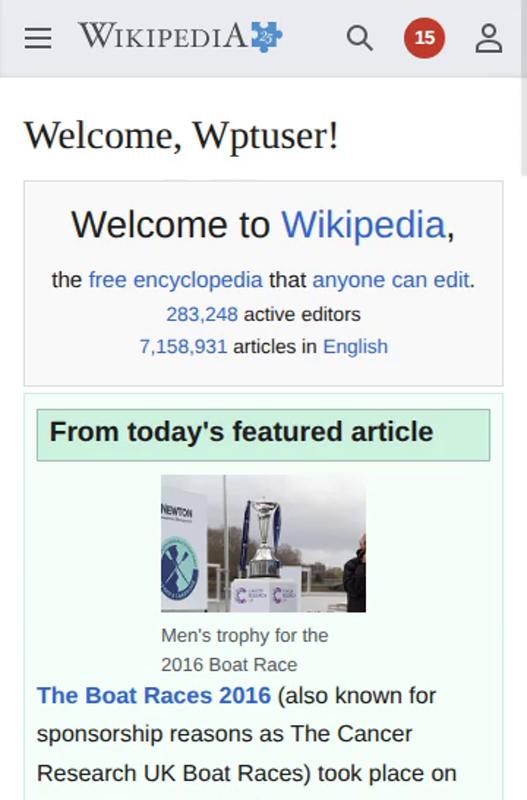This screenshot has width=527, height=800.
Task: Click the 25th anniversary puzzle piece icon
Action: click(x=267, y=36)
